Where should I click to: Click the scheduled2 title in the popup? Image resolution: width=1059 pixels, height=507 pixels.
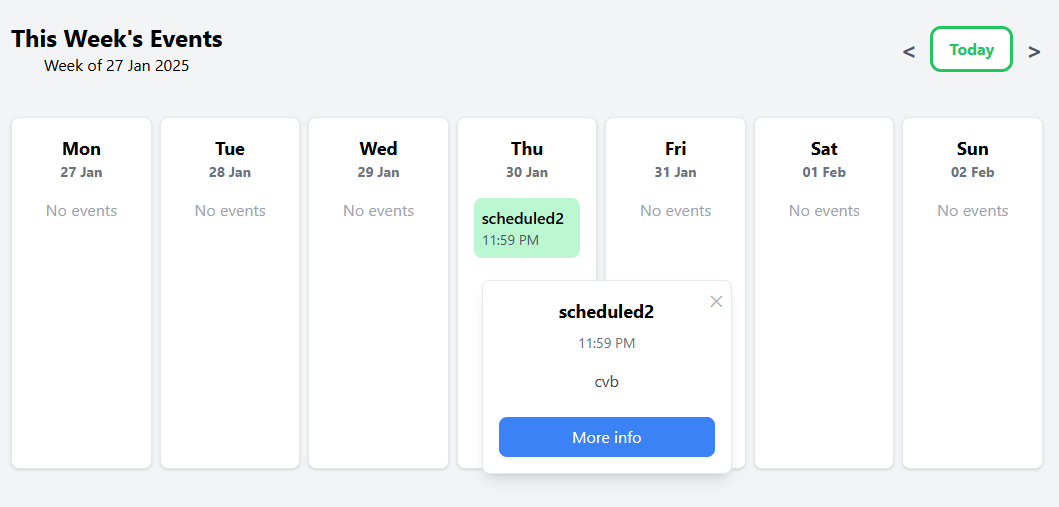click(x=606, y=312)
